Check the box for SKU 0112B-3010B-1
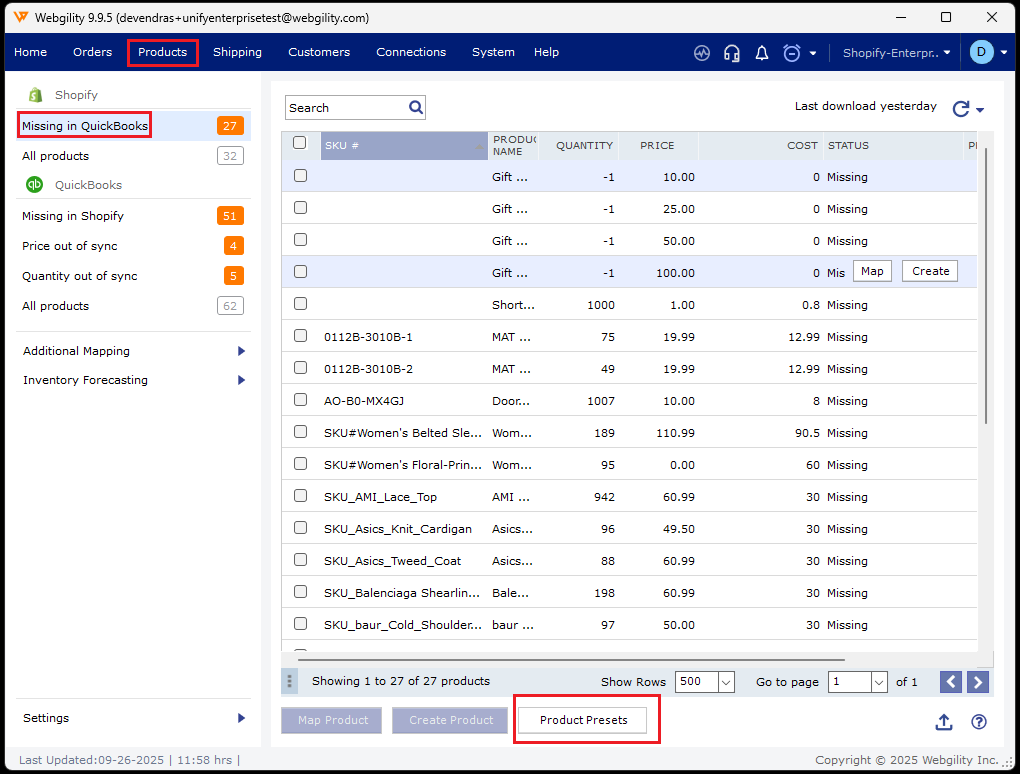 (x=300, y=336)
